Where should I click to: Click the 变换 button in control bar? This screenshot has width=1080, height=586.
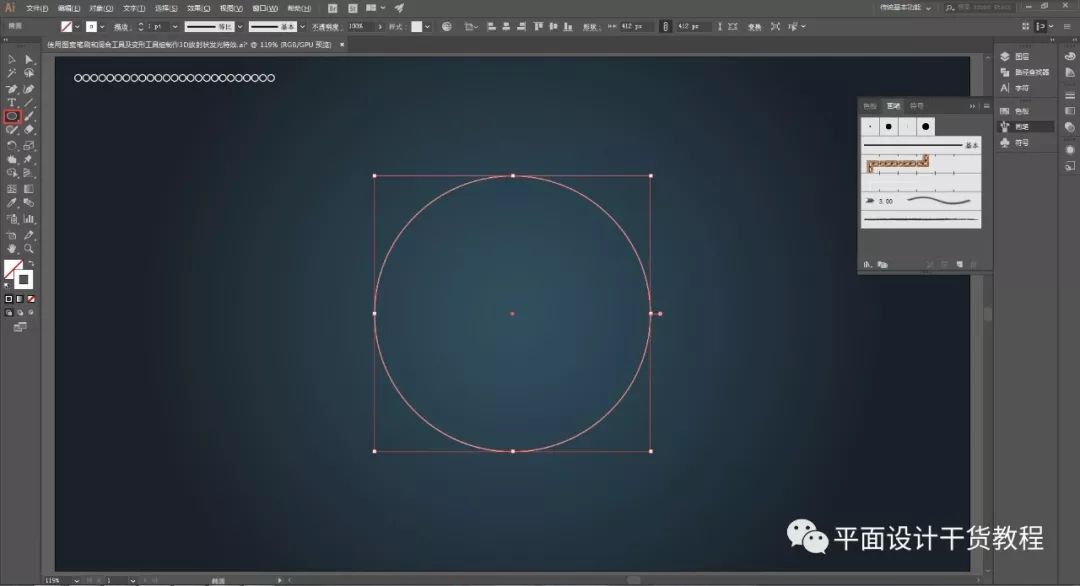[755, 27]
